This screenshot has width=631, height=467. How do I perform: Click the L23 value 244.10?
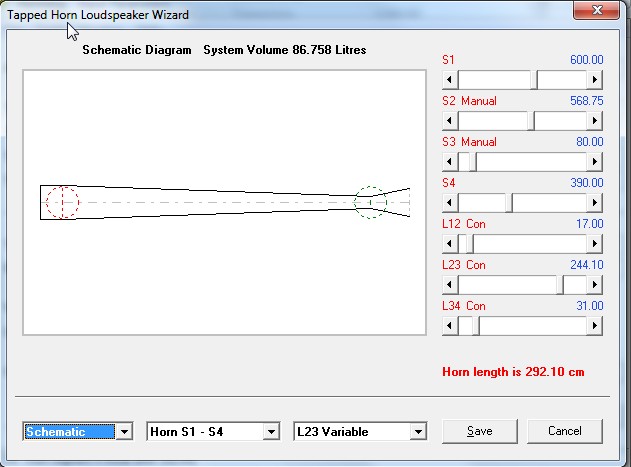586,265
